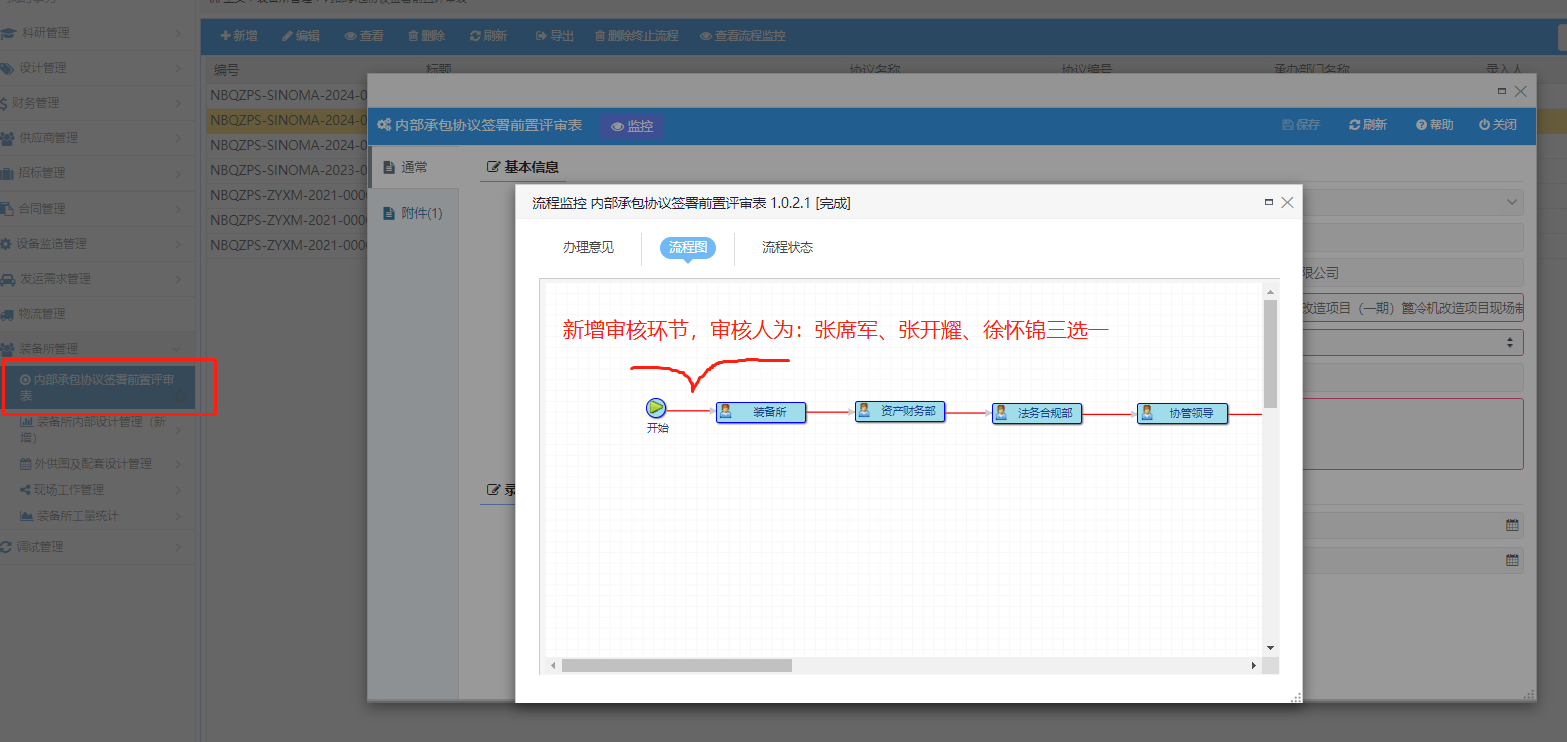This screenshot has height=742, width=1567.
Task: Click 关闭 power button in form header
Action: (1497, 125)
